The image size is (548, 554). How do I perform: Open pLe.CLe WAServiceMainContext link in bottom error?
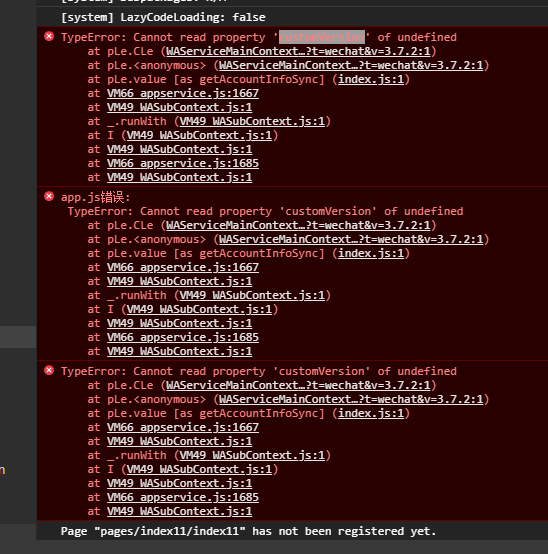pos(298,385)
